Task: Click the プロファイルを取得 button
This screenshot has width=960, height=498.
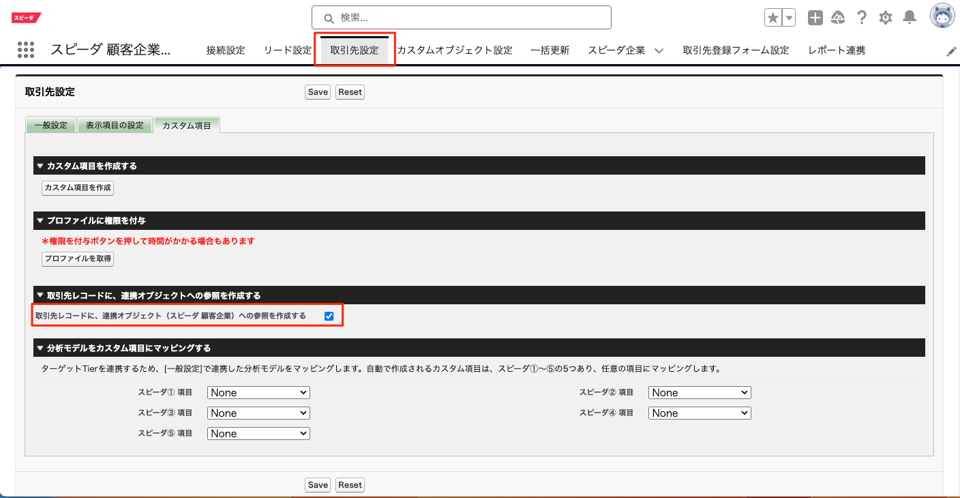Action: [x=78, y=258]
